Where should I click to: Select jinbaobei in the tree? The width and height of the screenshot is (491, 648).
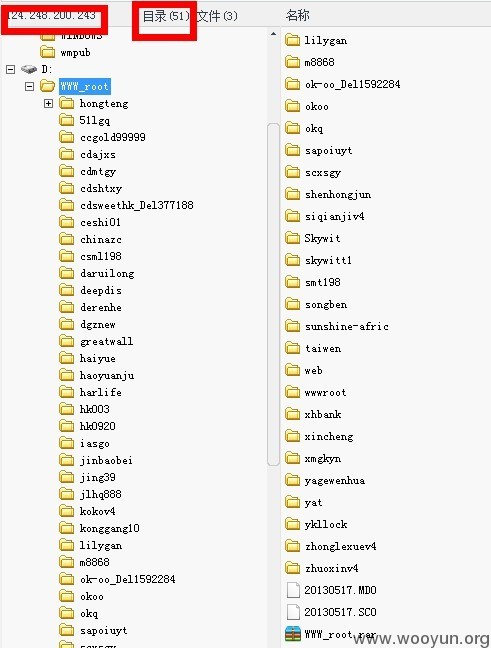[106, 460]
